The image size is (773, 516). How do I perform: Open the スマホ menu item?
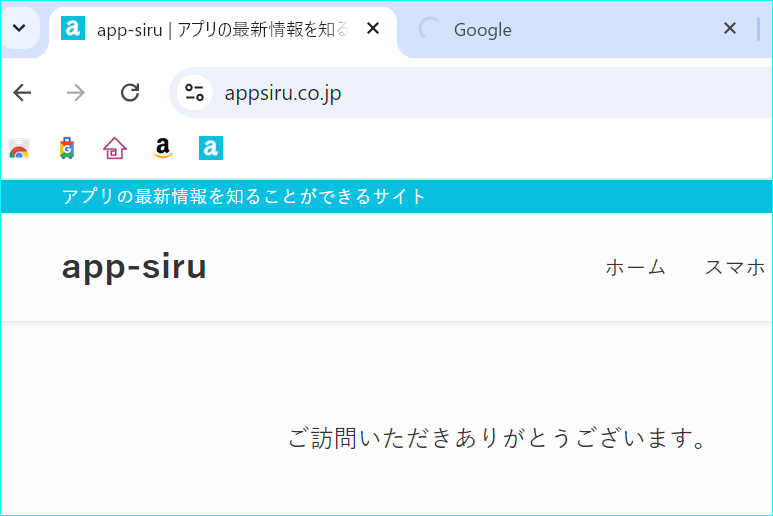pos(735,268)
